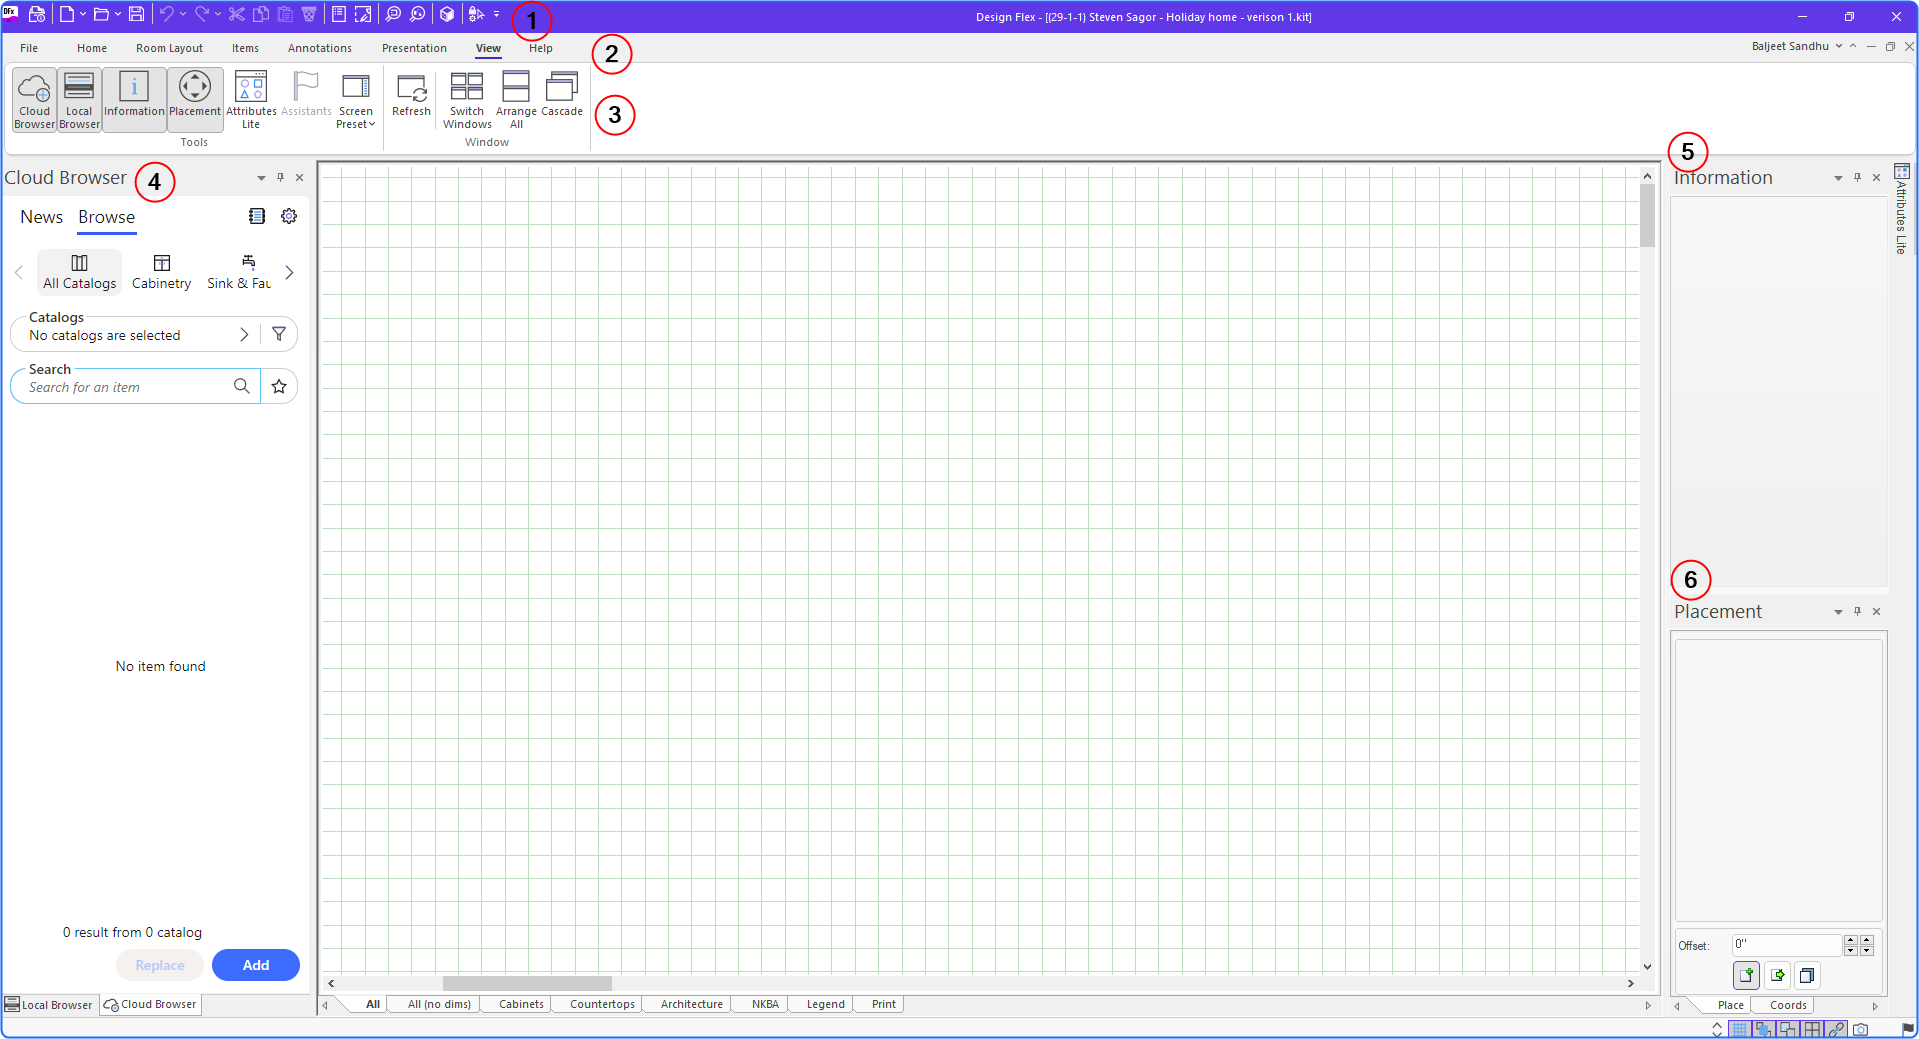
Task: Click the horizontal scrollbar thumb in canvas
Action: [527, 983]
